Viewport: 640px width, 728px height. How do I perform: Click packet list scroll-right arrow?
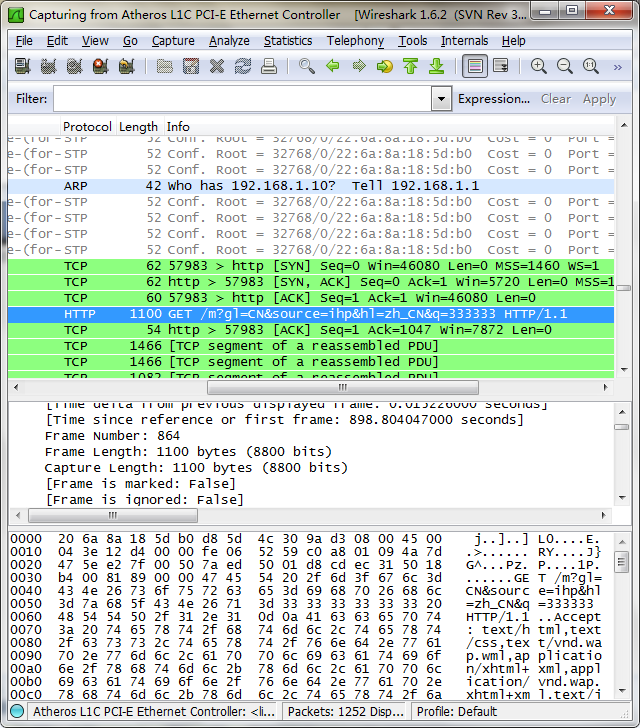click(605, 387)
